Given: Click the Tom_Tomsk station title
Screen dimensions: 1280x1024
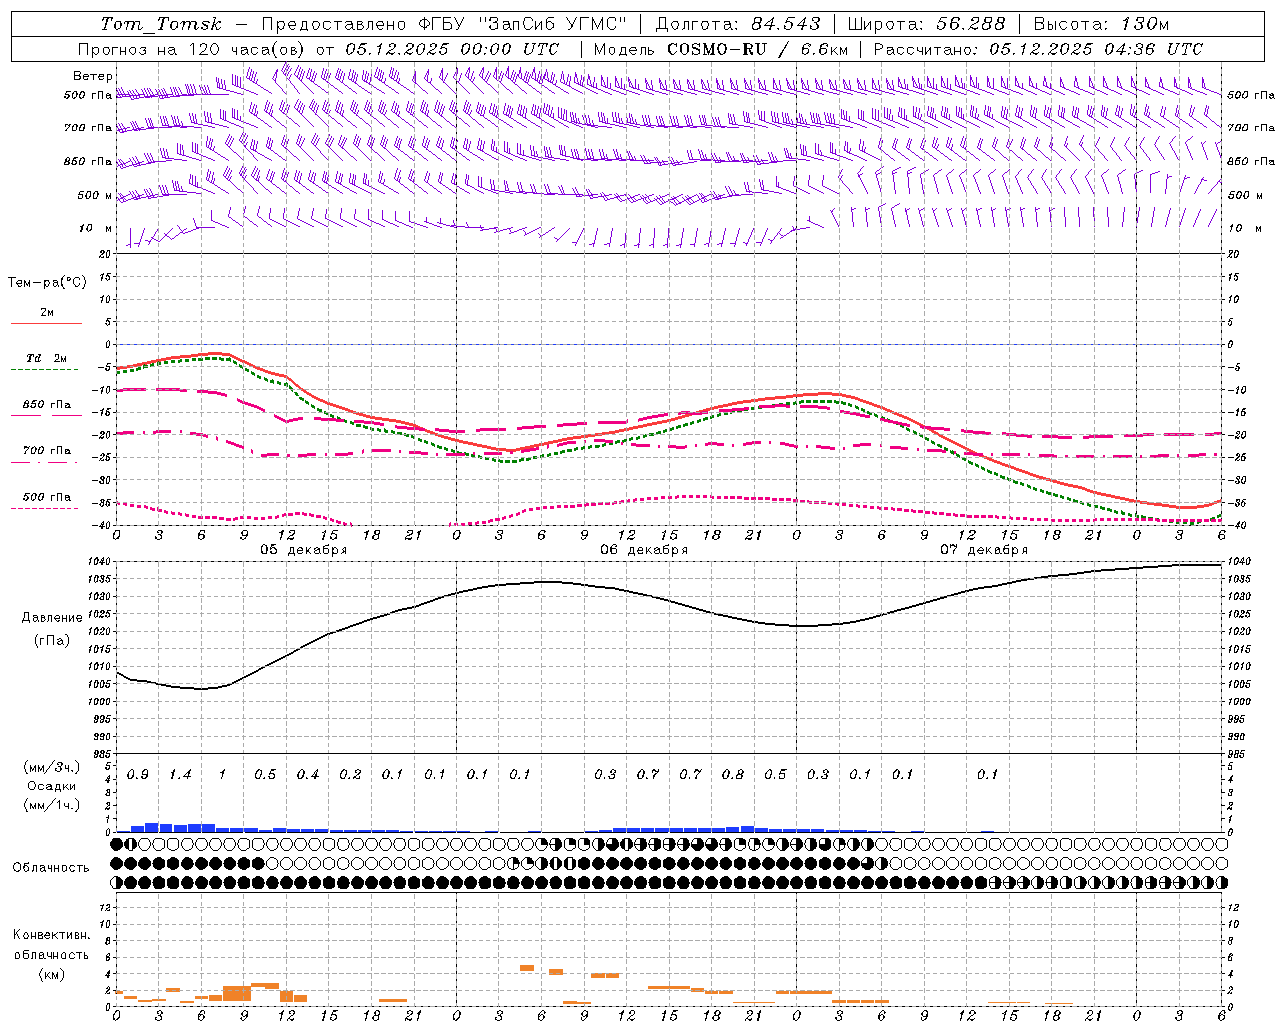Looking at the screenshot, I should point(161,24).
